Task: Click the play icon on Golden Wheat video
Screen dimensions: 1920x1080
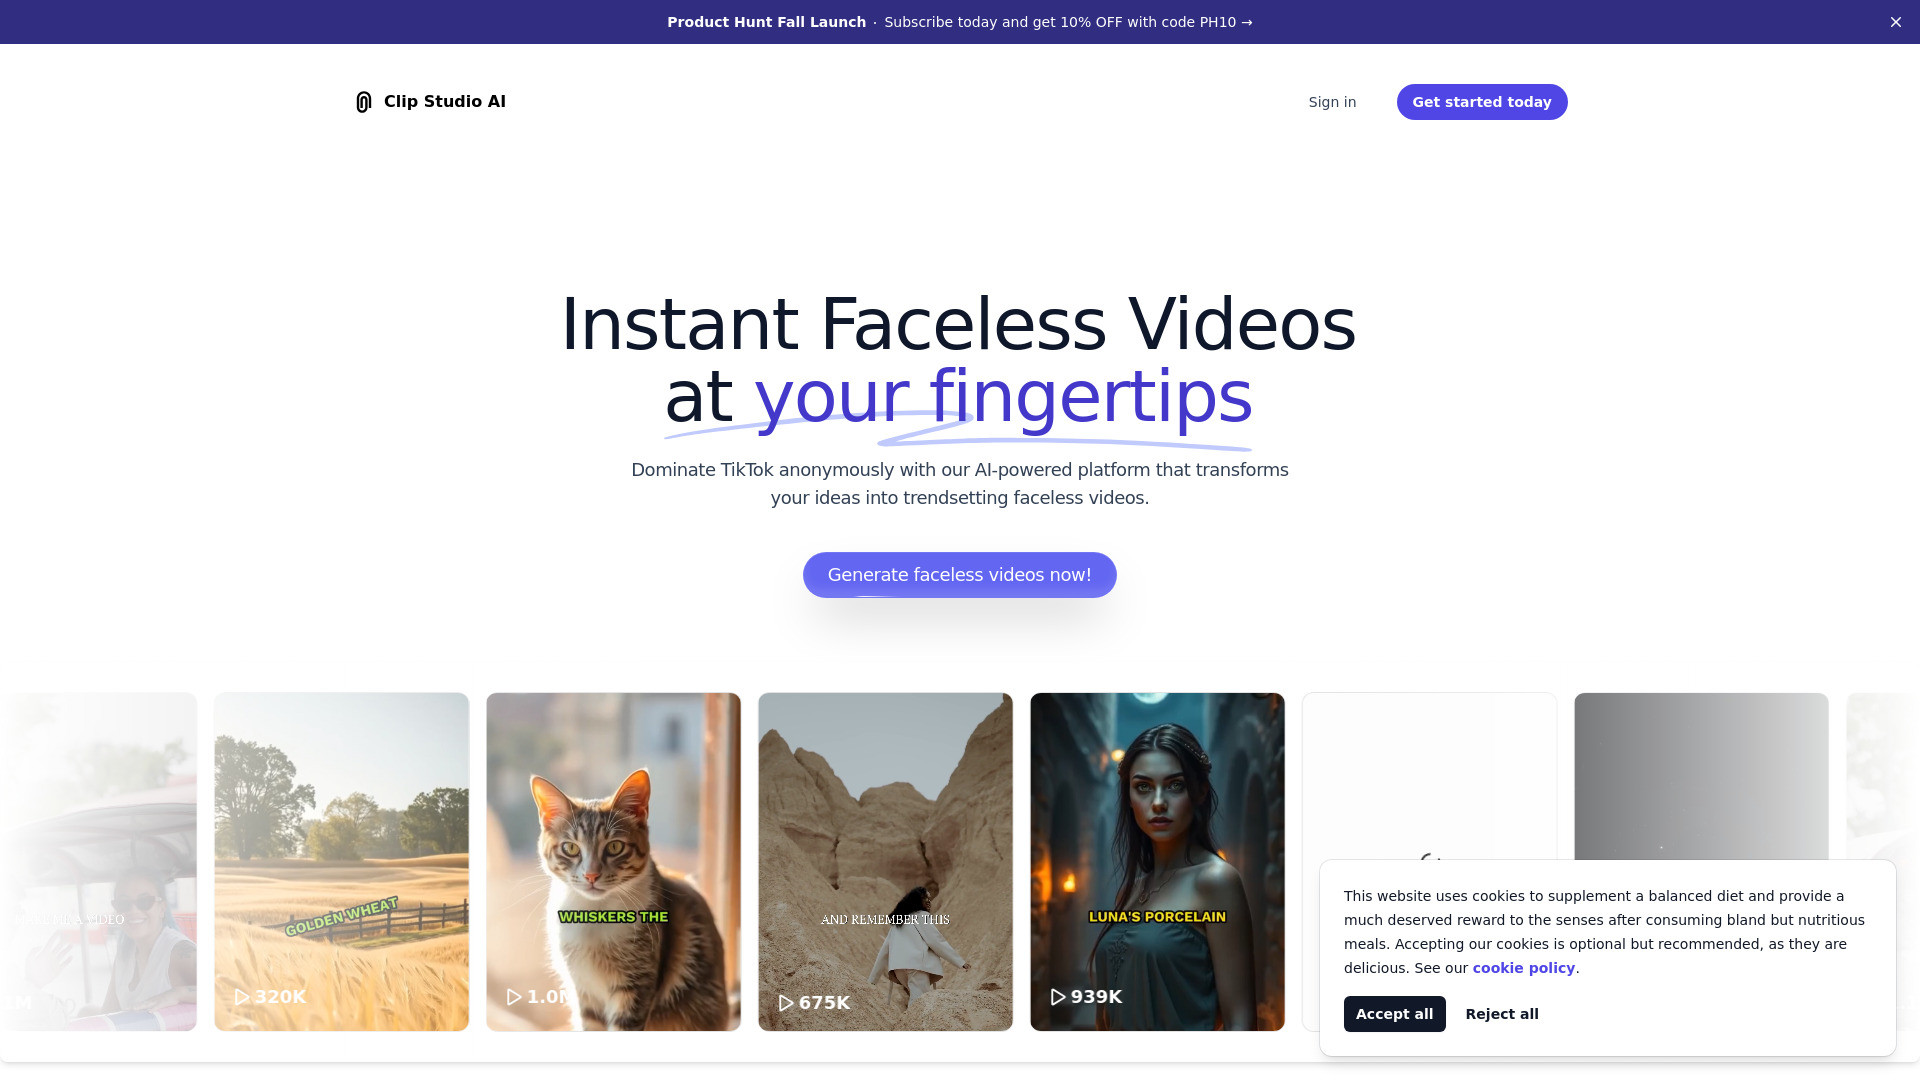Action: [241, 997]
